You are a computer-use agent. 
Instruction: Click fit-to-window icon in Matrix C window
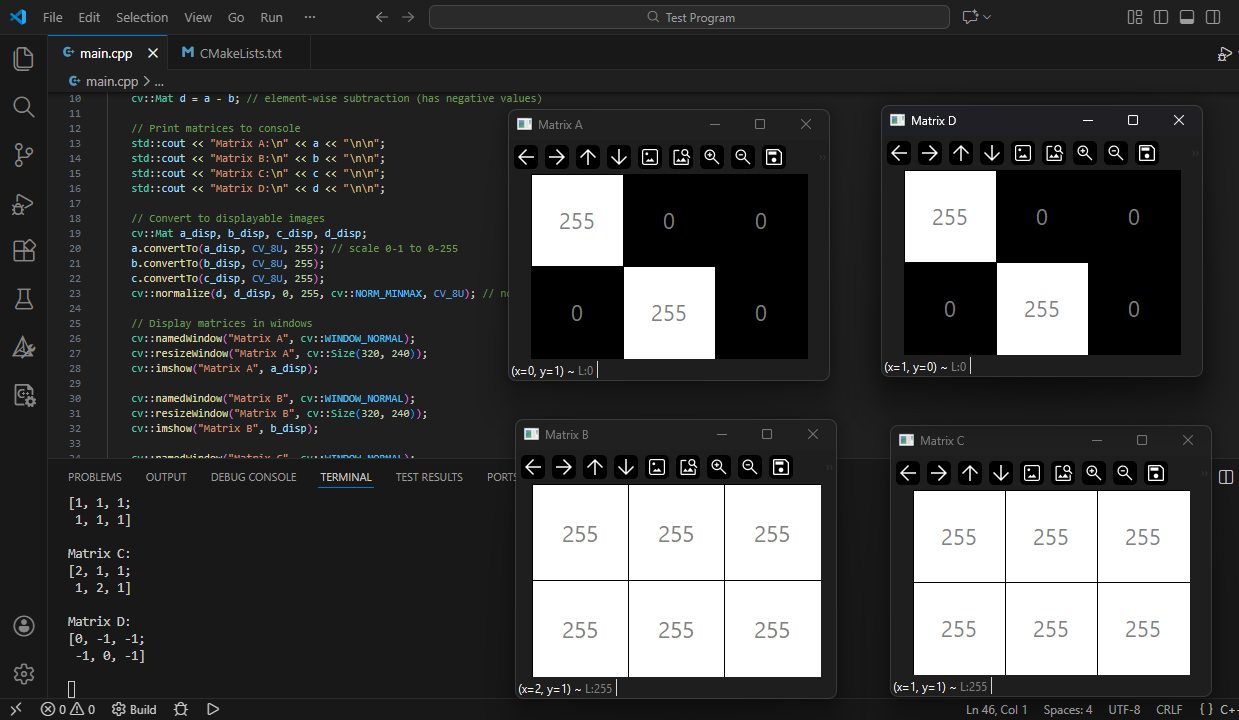point(1062,473)
